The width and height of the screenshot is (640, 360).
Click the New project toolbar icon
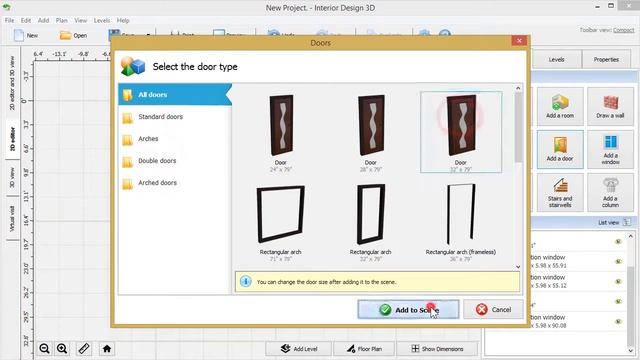click(x=25, y=36)
